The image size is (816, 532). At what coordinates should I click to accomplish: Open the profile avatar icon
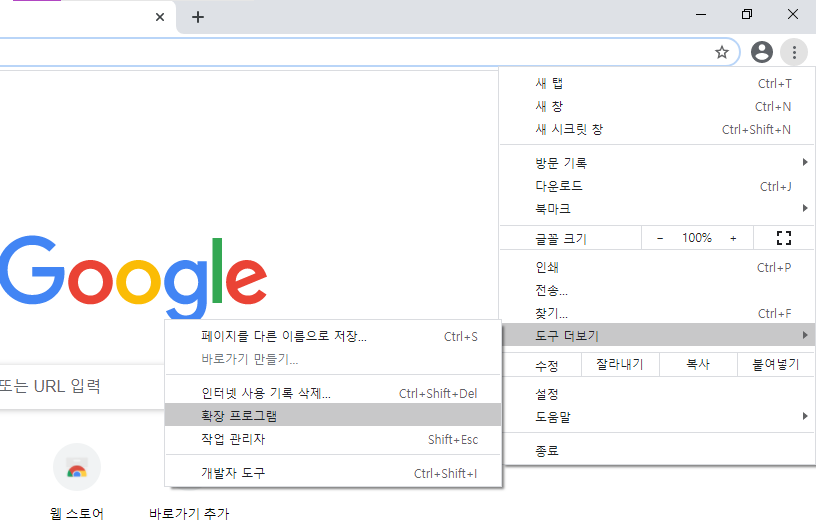761,52
